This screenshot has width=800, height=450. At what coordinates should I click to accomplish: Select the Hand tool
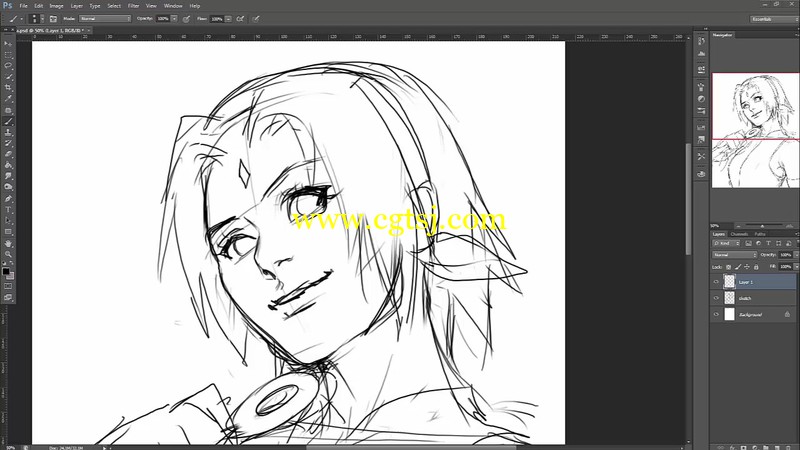coord(8,243)
